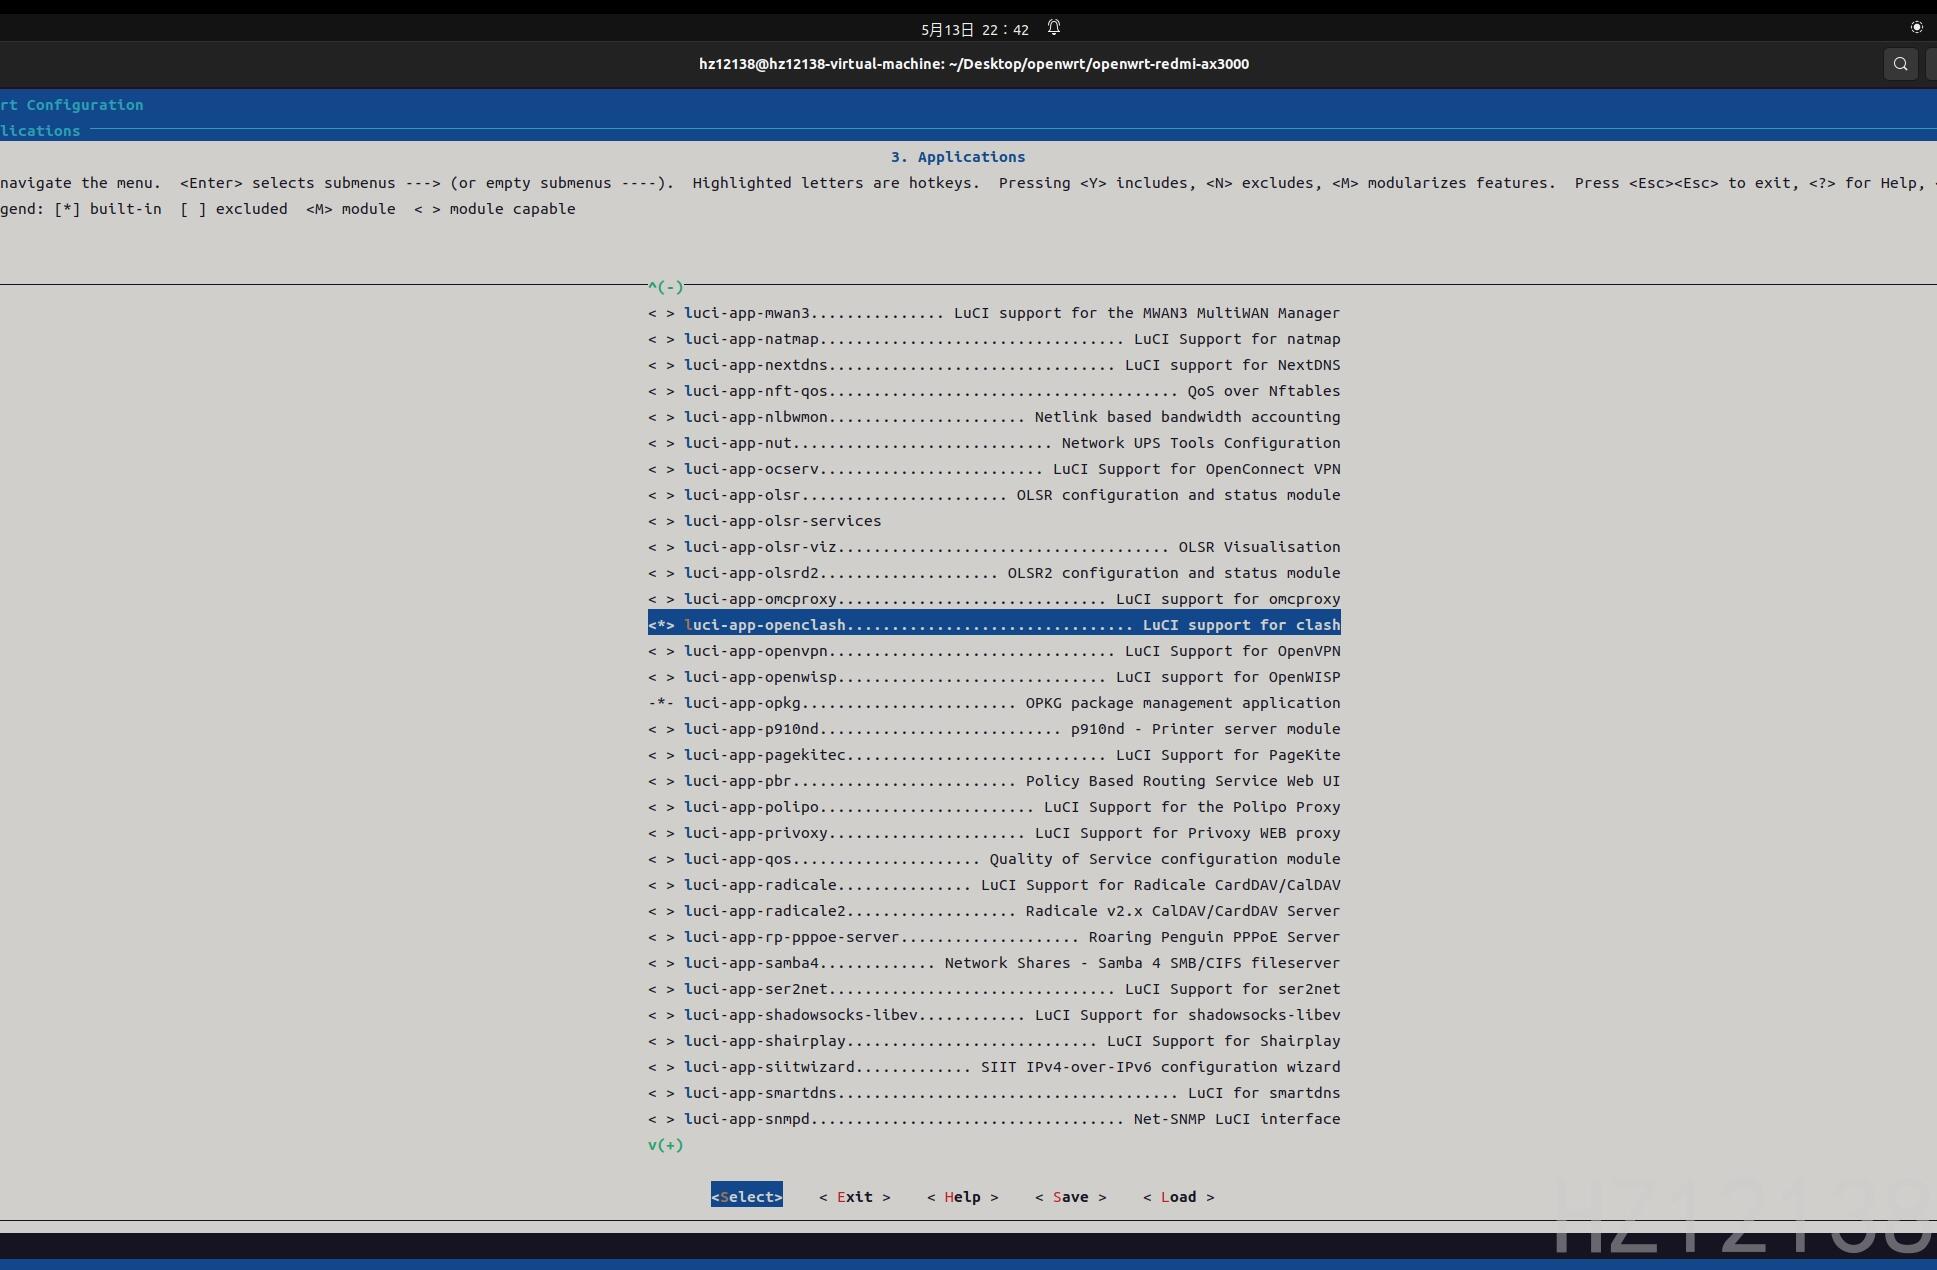1937x1270 pixels.
Task: Click the luci-app-olsrd2 row
Action: tap(994, 573)
